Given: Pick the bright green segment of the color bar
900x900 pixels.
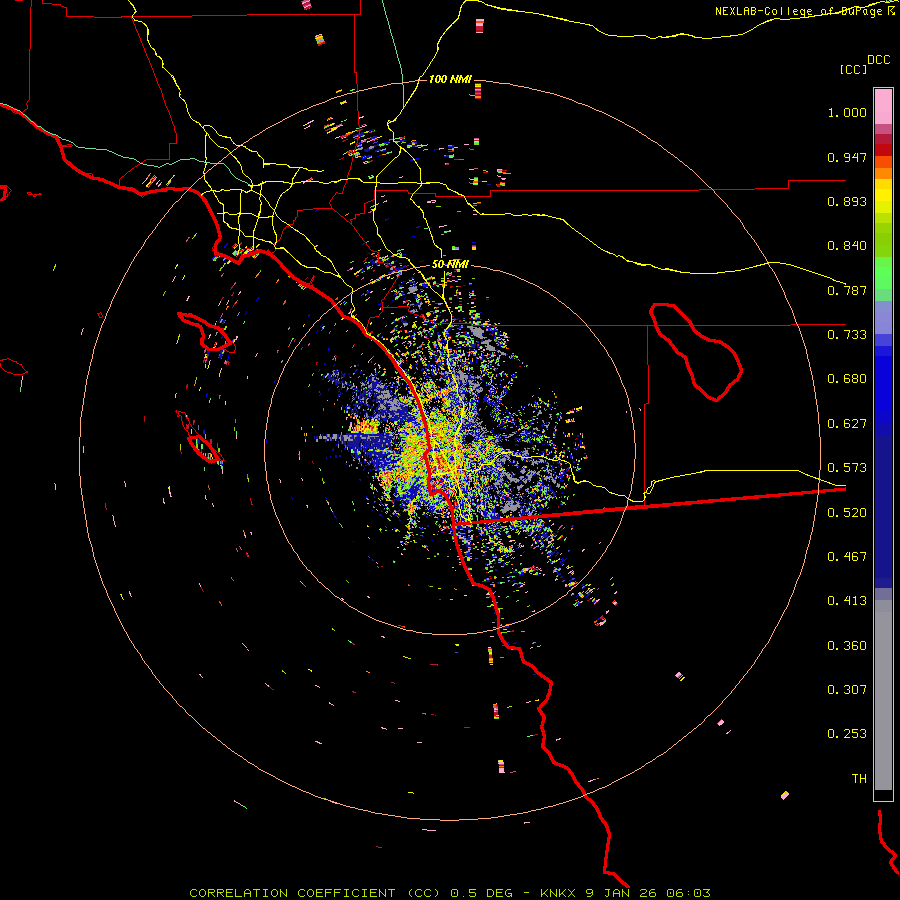Looking at the screenshot, I should [x=883, y=273].
